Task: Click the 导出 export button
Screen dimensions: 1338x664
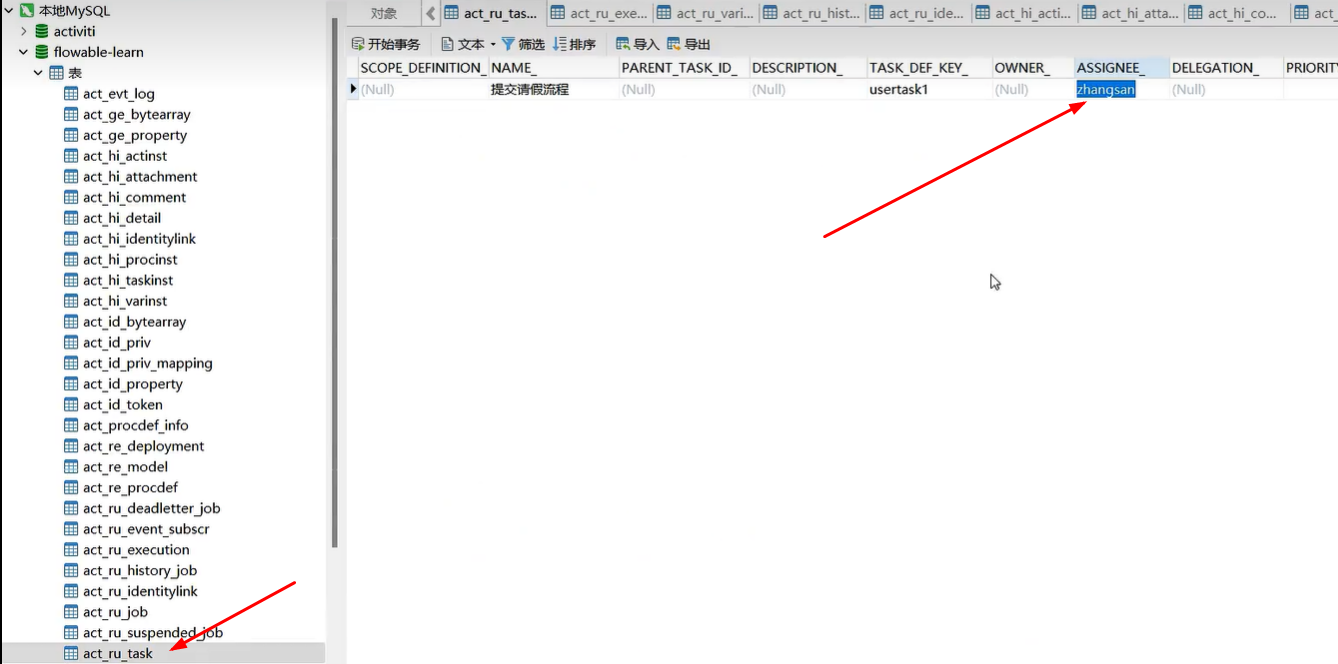Action: click(x=689, y=44)
